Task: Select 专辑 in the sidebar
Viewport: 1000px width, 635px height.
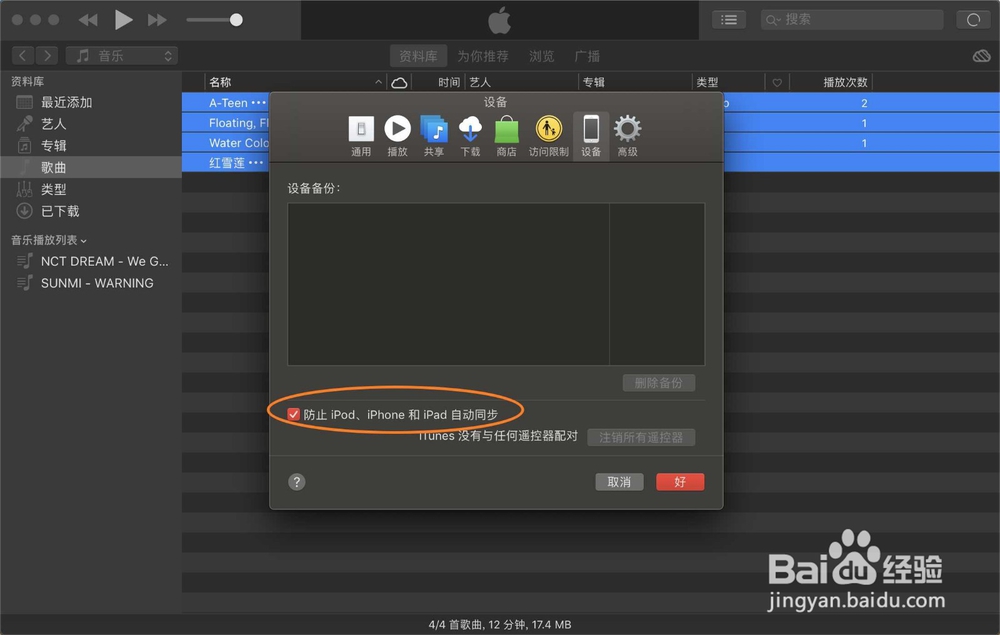Action: click(91, 145)
